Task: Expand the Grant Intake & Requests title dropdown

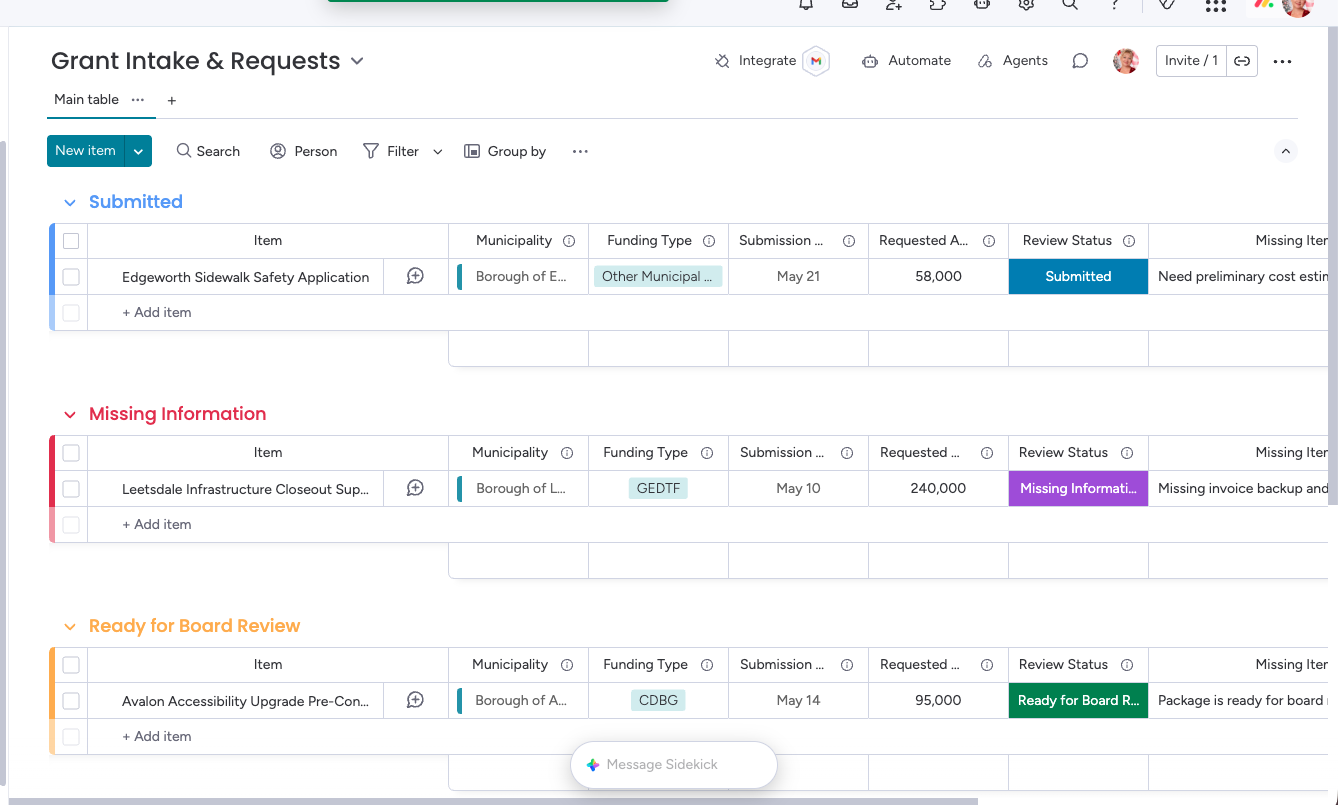Action: [357, 62]
